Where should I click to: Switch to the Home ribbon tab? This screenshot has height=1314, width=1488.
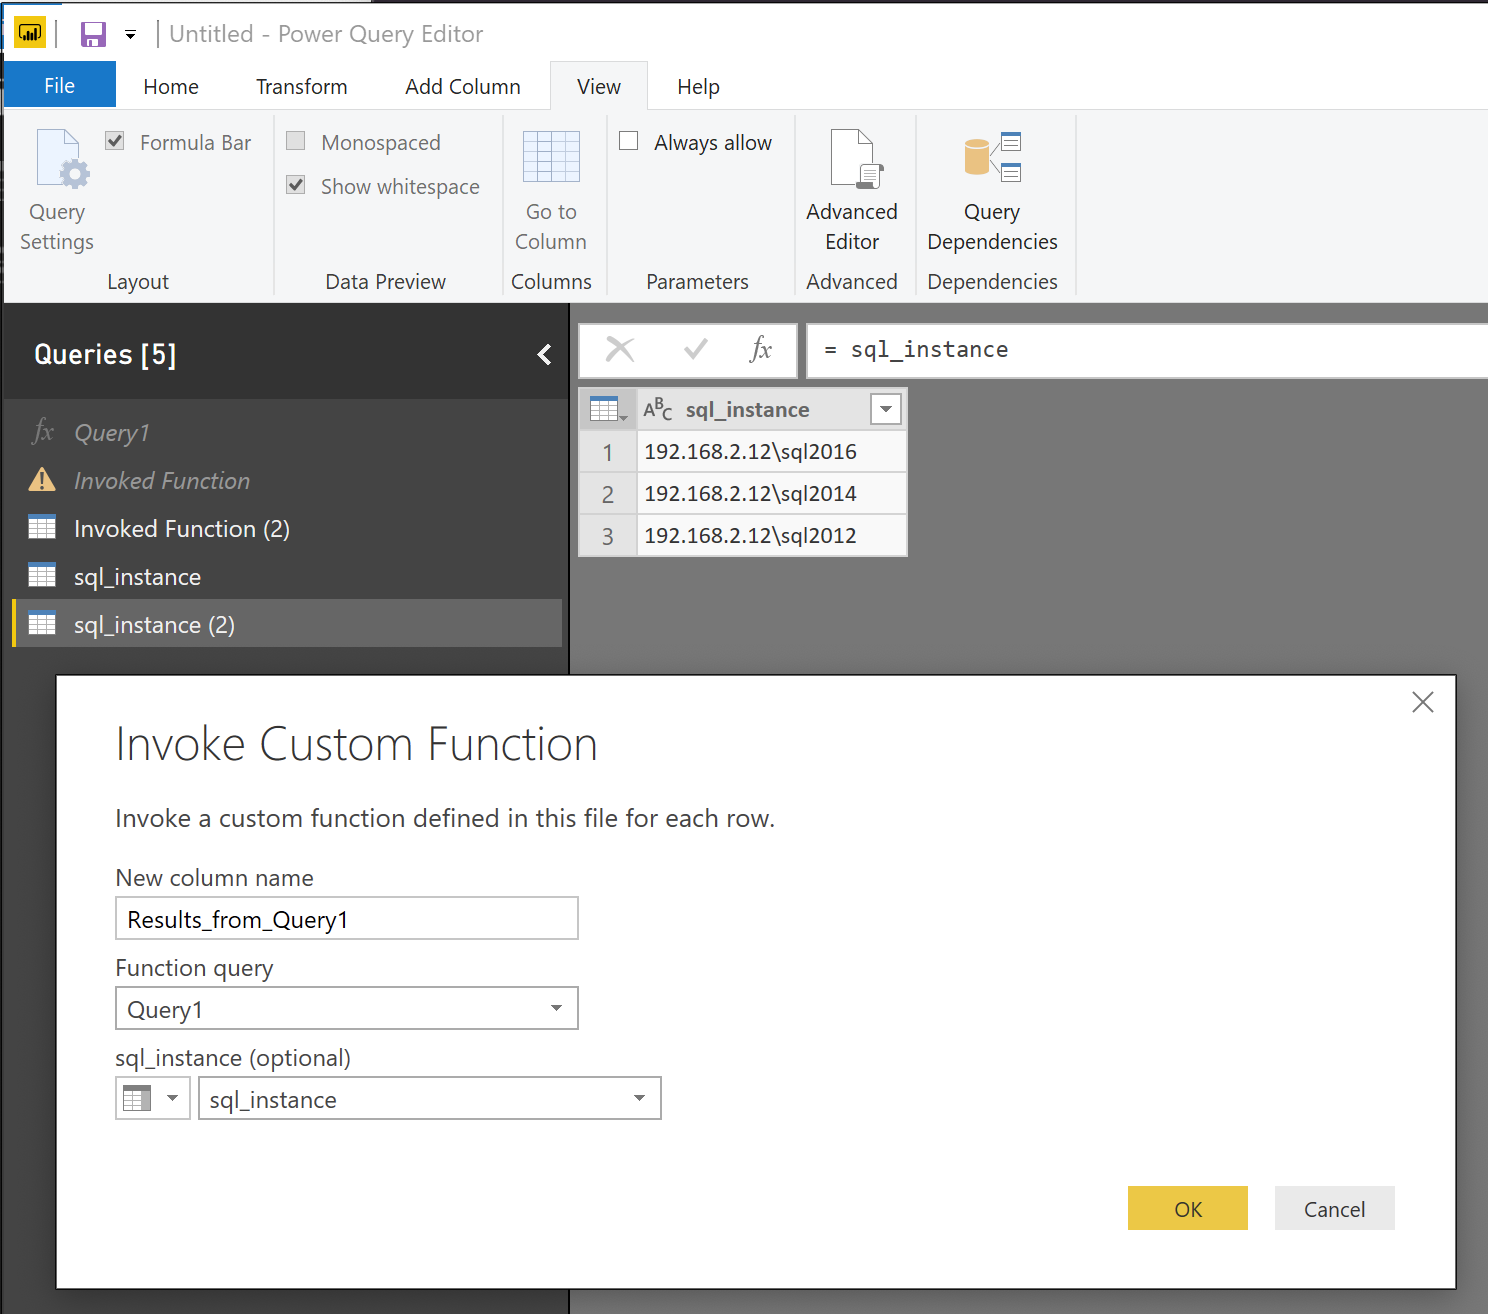coord(171,87)
